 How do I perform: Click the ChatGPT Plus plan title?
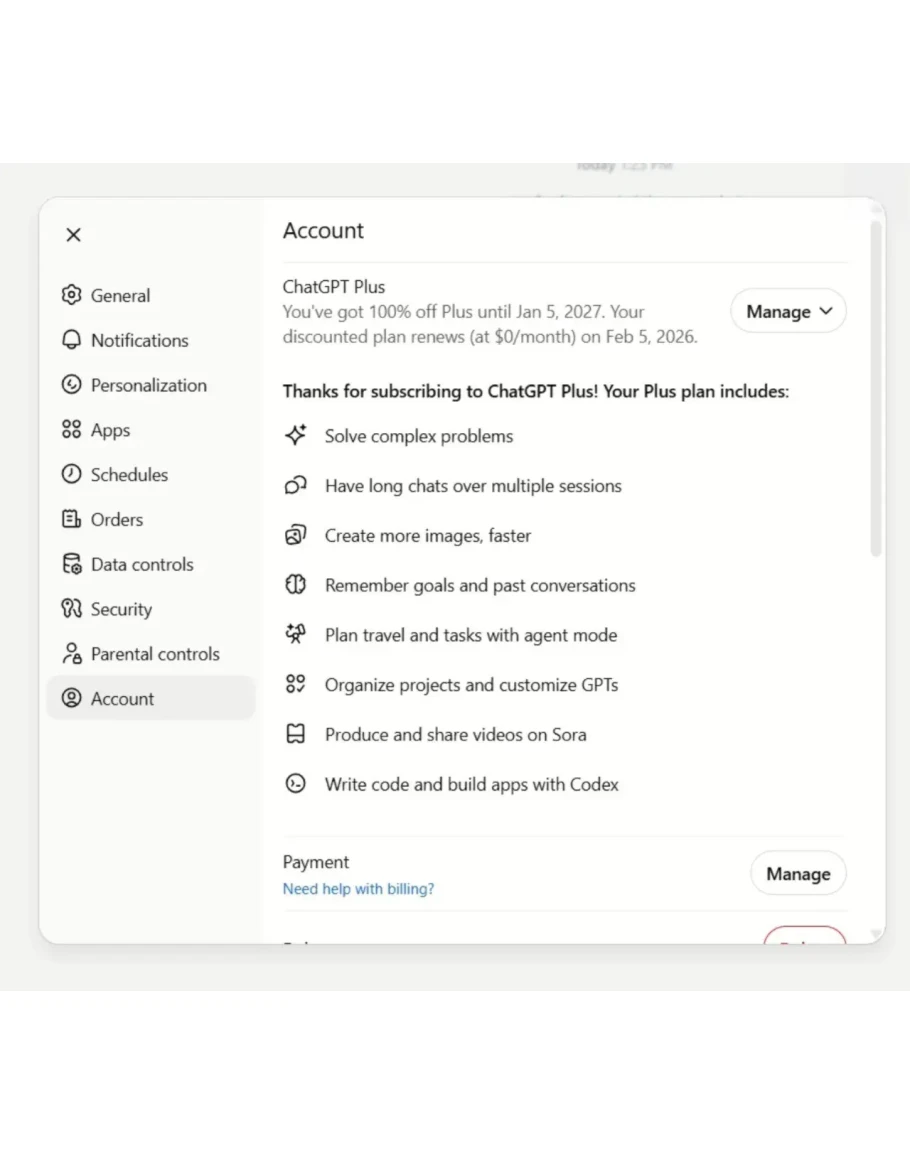coord(334,287)
